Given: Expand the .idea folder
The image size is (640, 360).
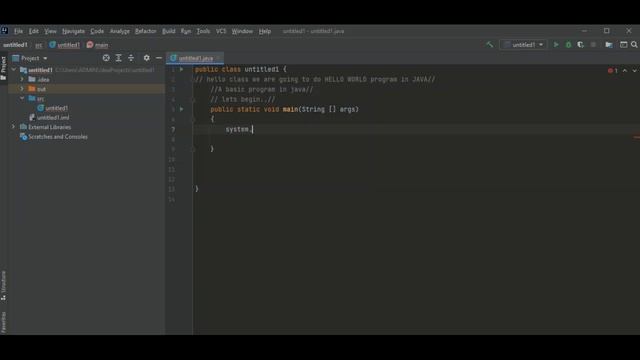Looking at the screenshot, I should 22,79.
